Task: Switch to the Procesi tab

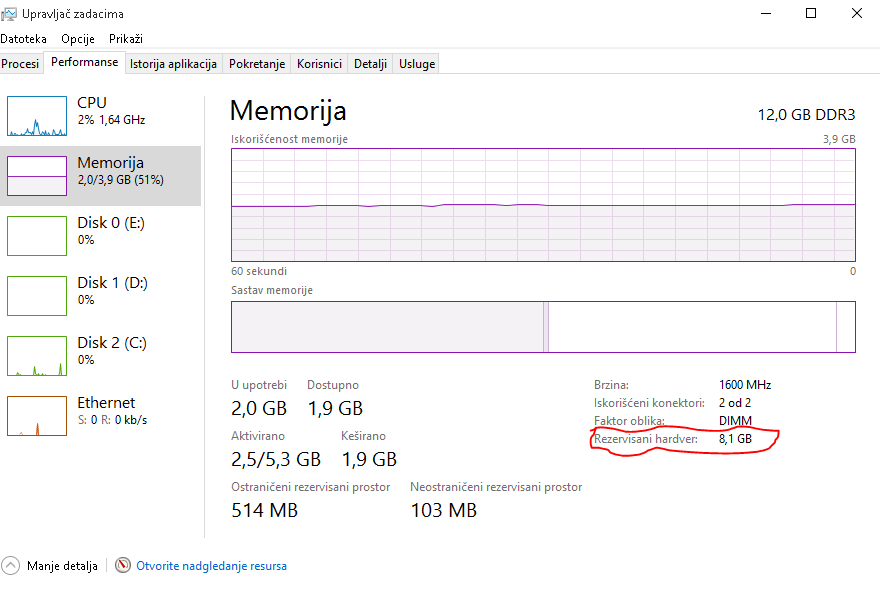Action: point(20,63)
